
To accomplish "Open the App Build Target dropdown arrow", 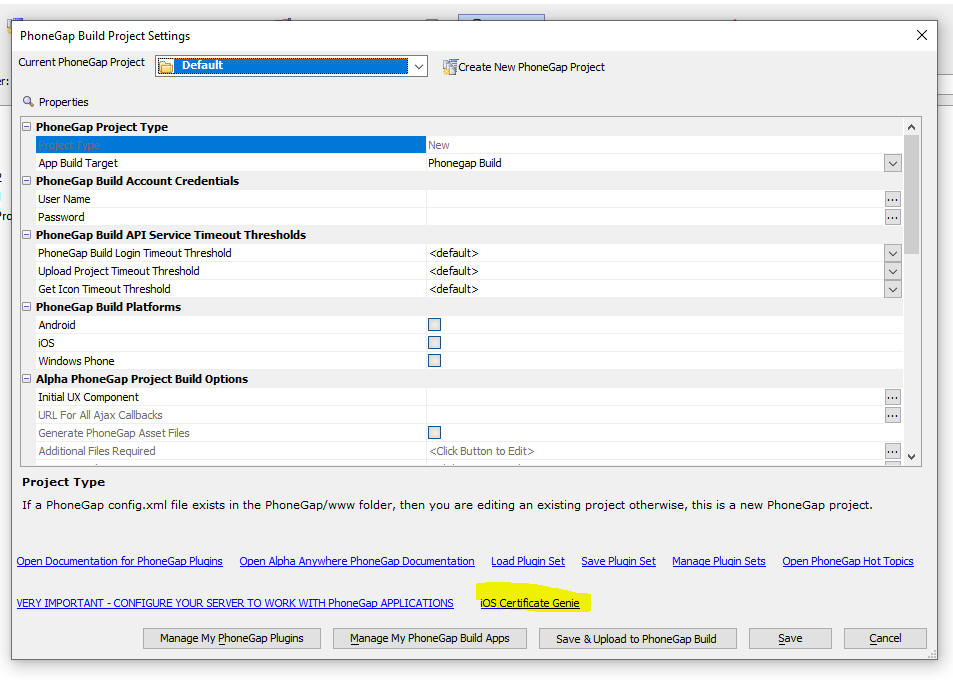I will pos(892,163).
